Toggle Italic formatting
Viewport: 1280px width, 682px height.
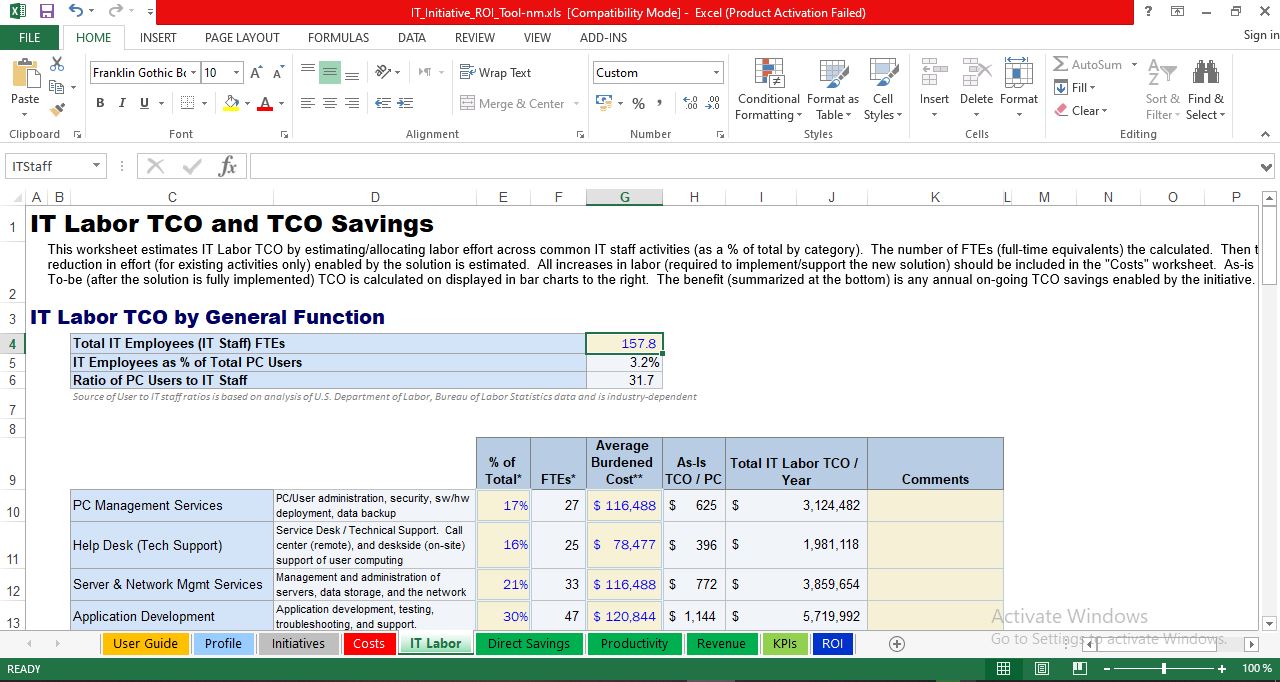[x=122, y=103]
